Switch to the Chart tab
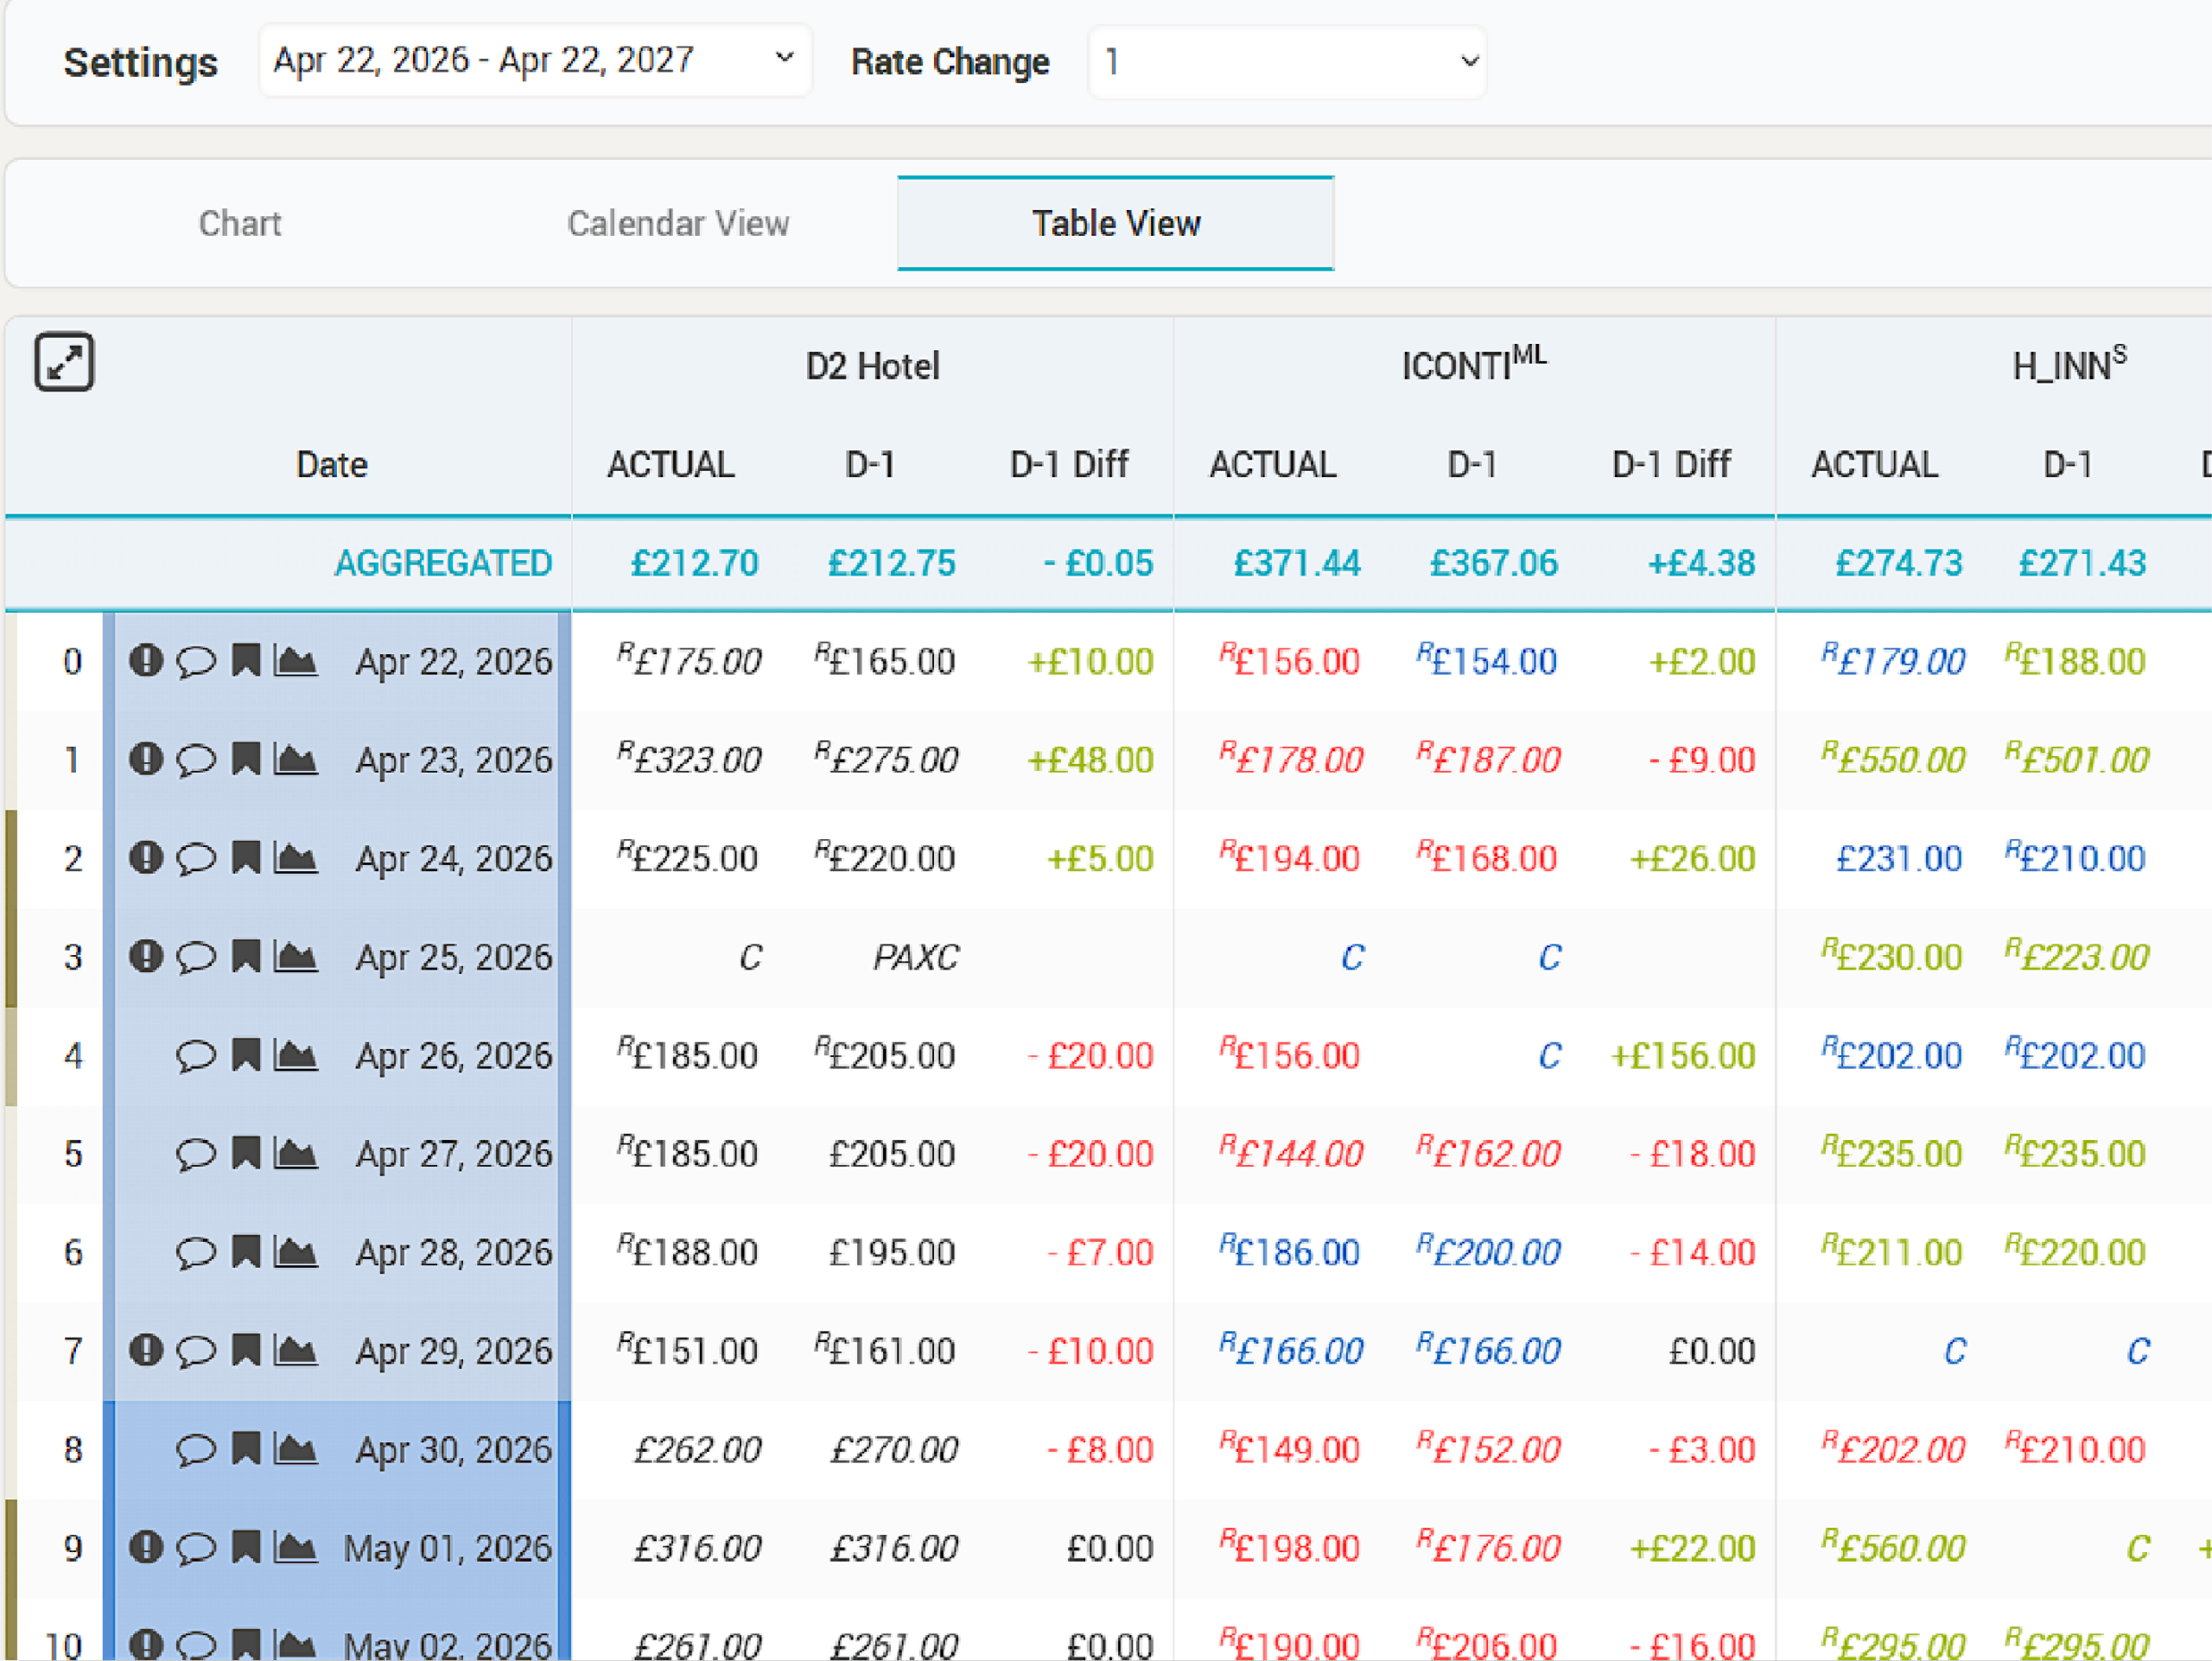Screen dimensions: 2212x1661 coord(240,223)
